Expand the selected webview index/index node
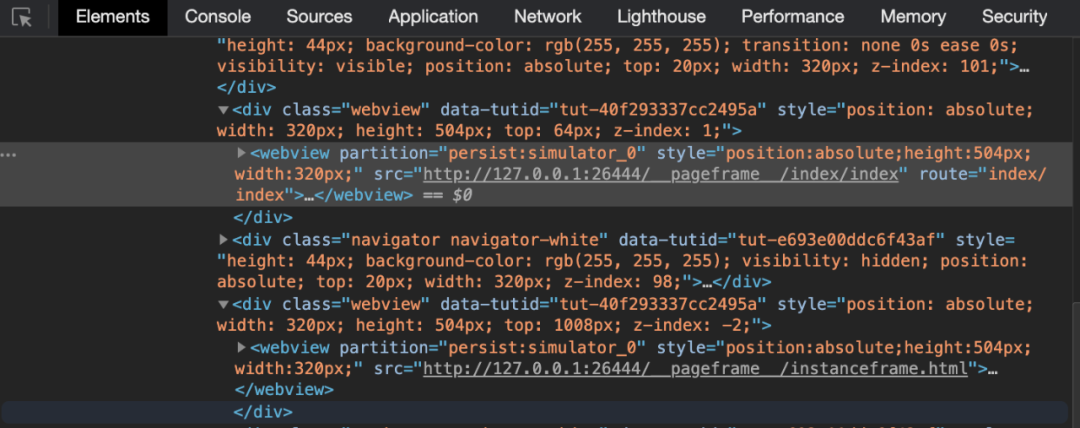 (x=242, y=153)
